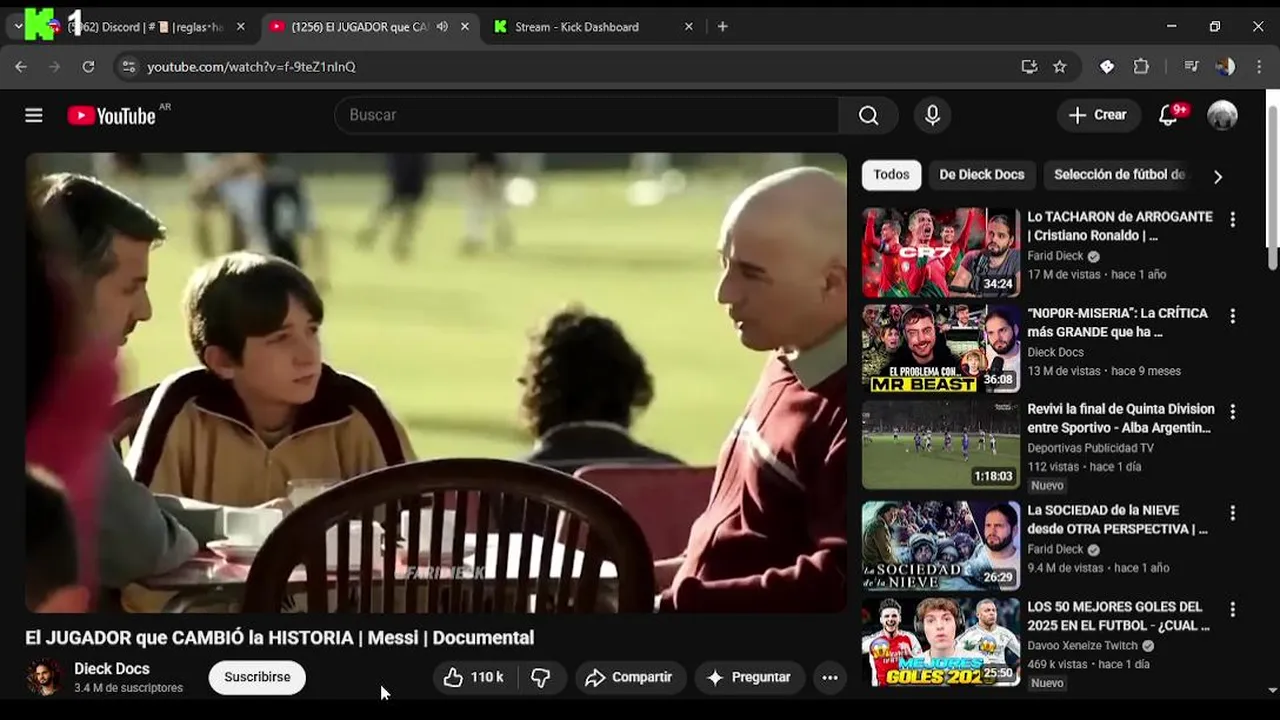Select the De Dieck Docs filter chip
This screenshot has width=1280, height=720.
pos(982,175)
